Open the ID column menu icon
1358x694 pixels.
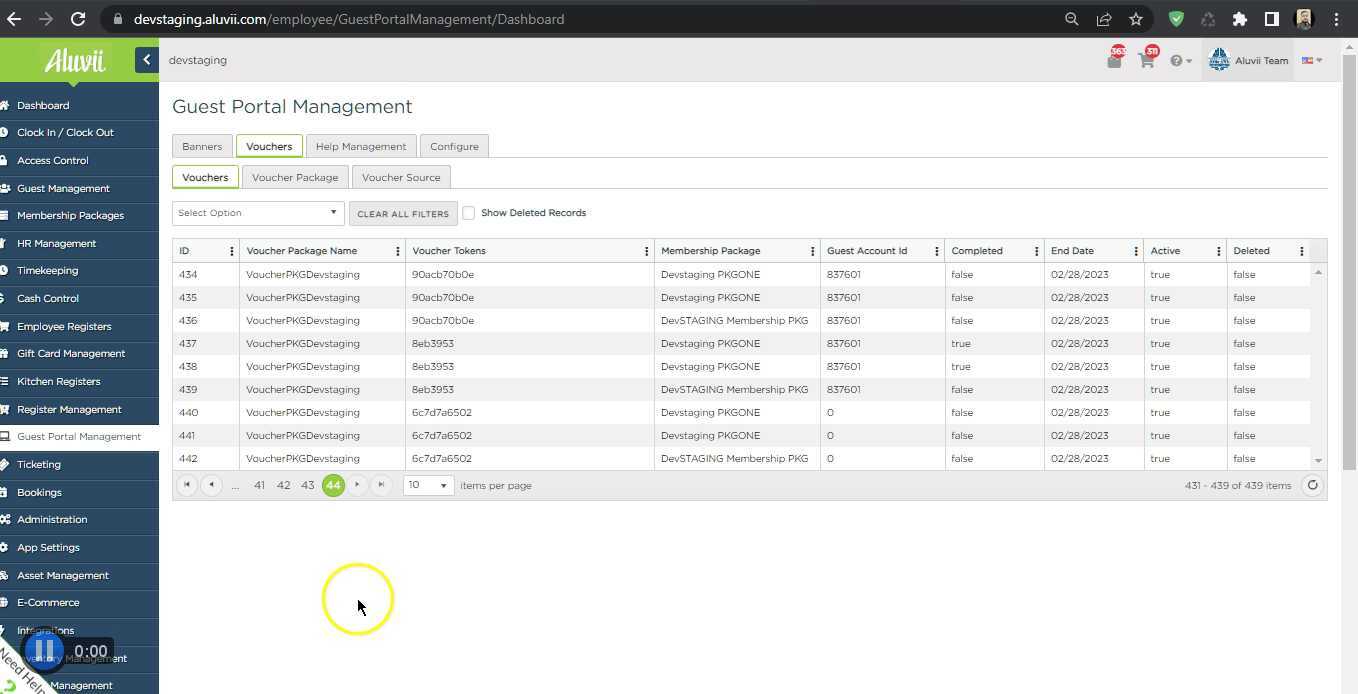click(232, 251)
